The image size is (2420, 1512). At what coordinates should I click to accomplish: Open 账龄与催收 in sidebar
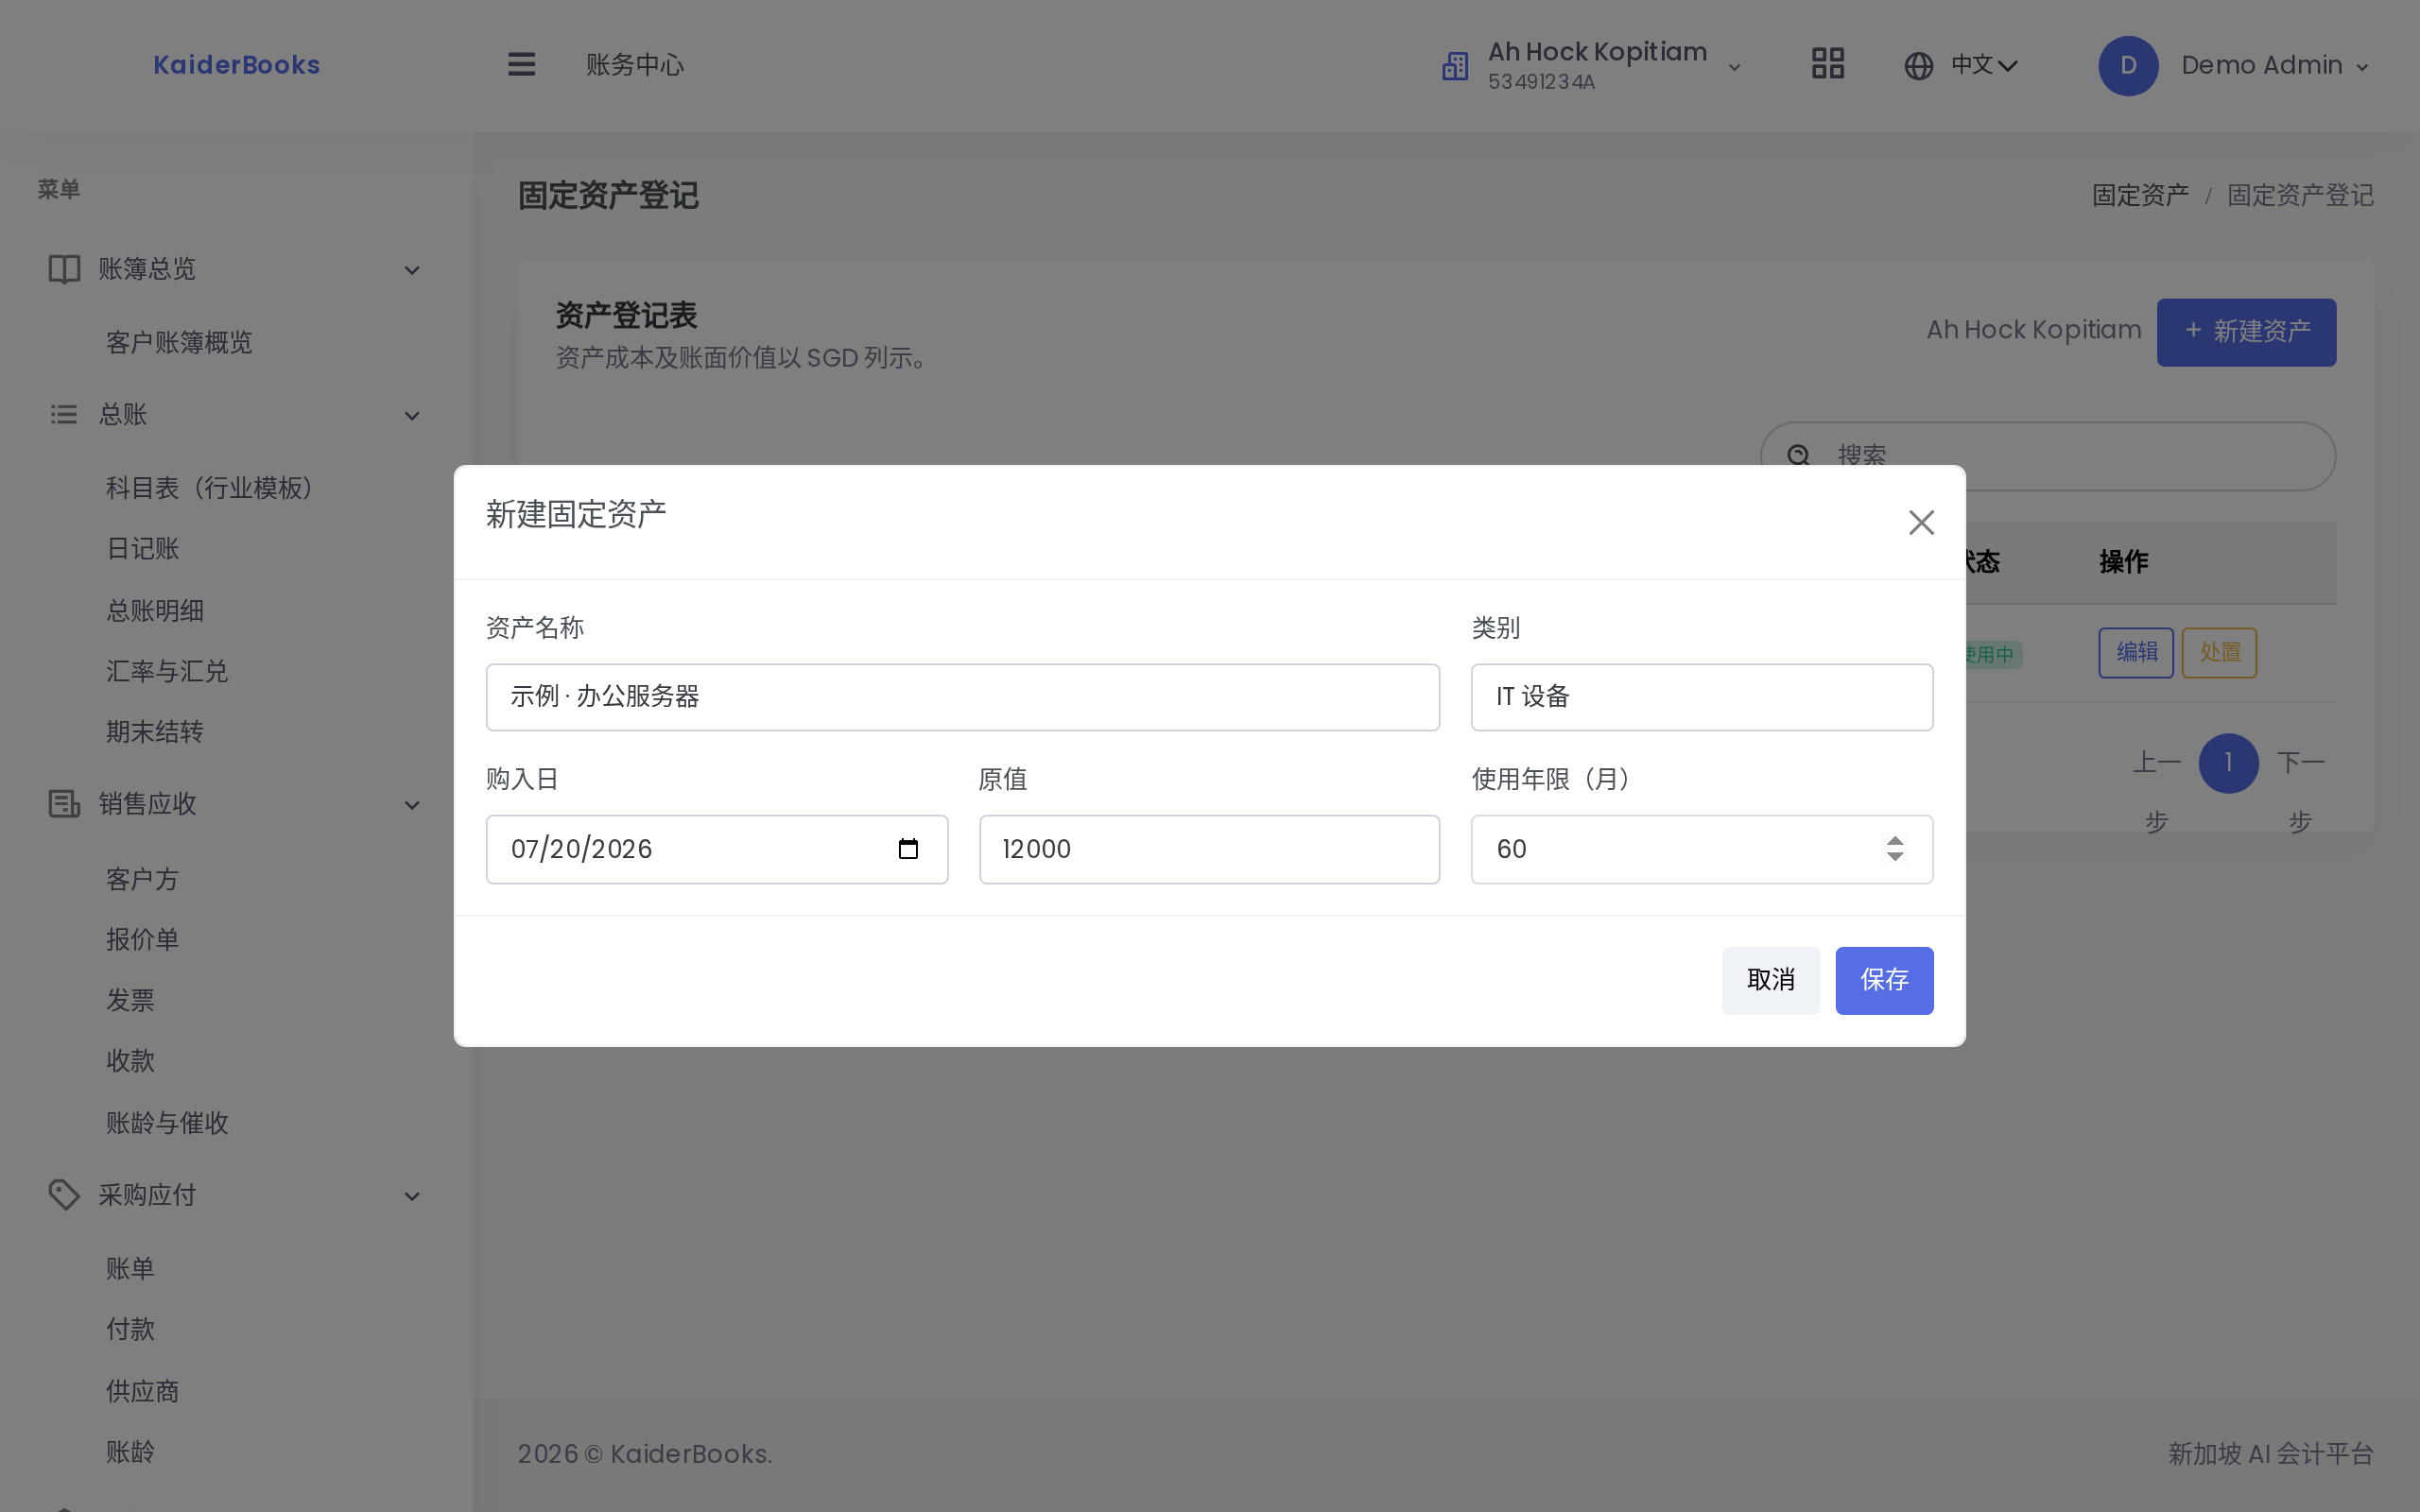[167, 1123]
